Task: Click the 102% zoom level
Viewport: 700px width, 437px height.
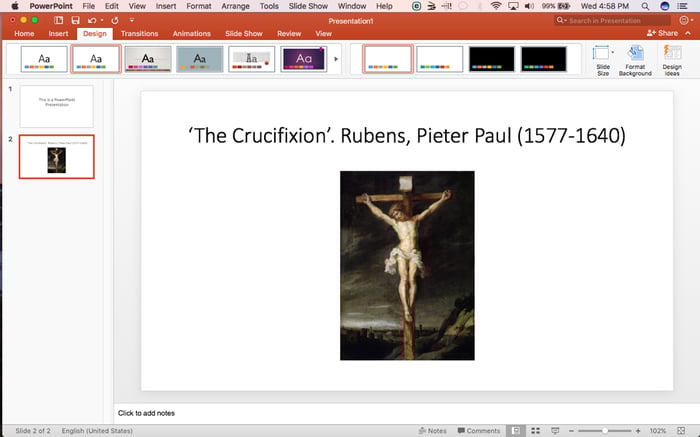Action: 658,431
